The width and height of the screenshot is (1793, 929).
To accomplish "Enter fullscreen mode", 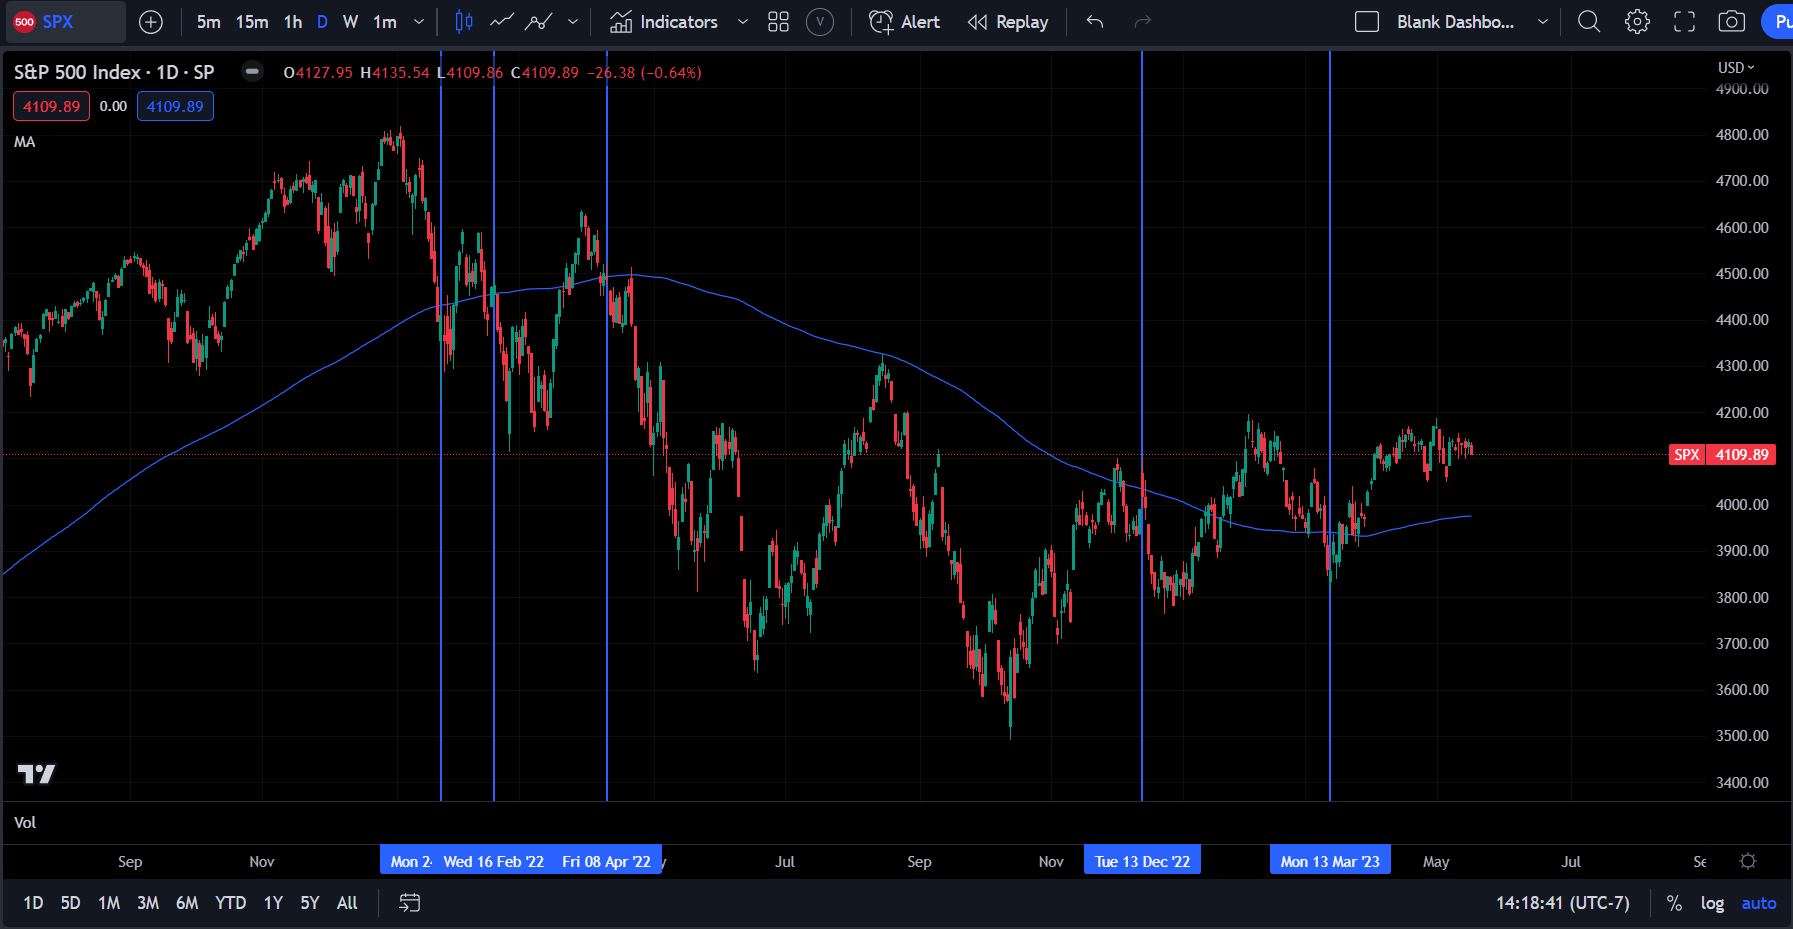I will [1685, 22].
